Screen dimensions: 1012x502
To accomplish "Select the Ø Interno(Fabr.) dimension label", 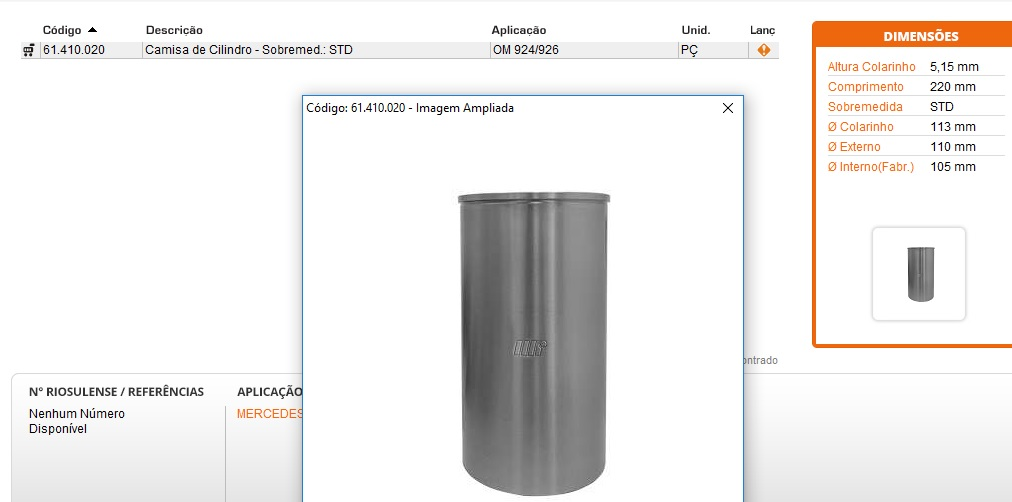I will pyautogui.click(x=870, y=167).
